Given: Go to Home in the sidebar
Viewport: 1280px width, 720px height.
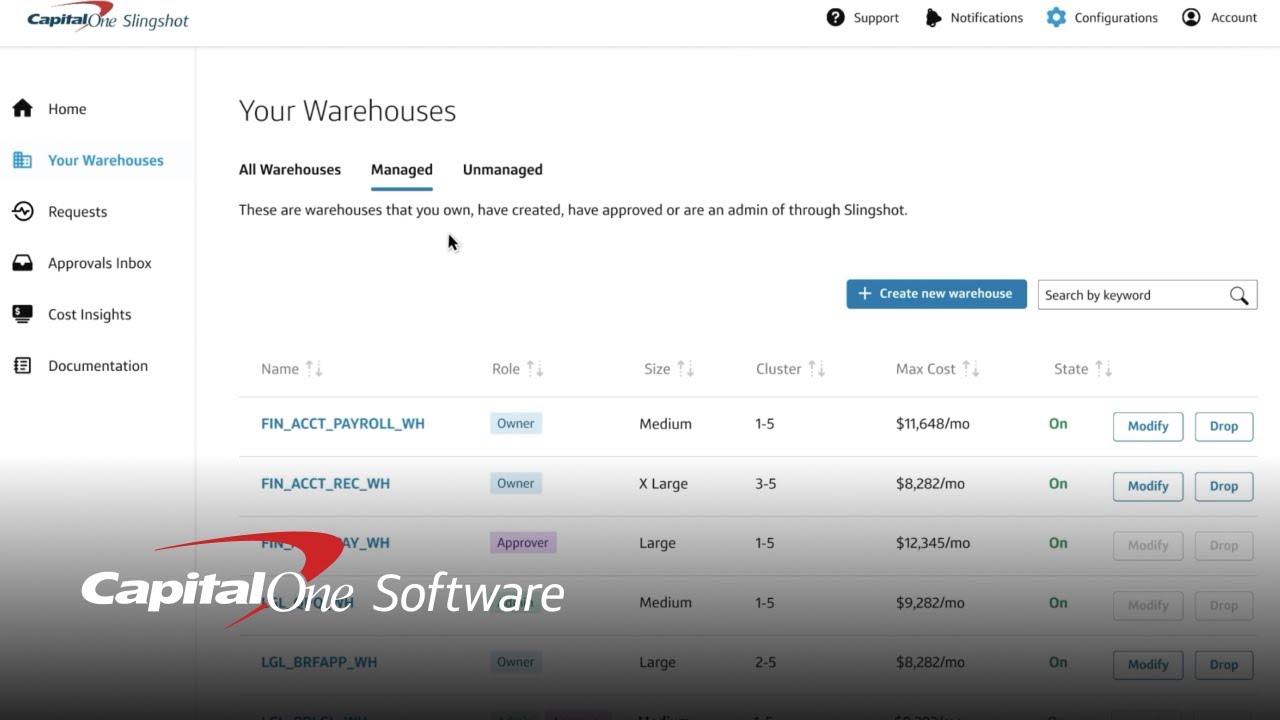Looking at the screenshot, I should coord(67,109).
